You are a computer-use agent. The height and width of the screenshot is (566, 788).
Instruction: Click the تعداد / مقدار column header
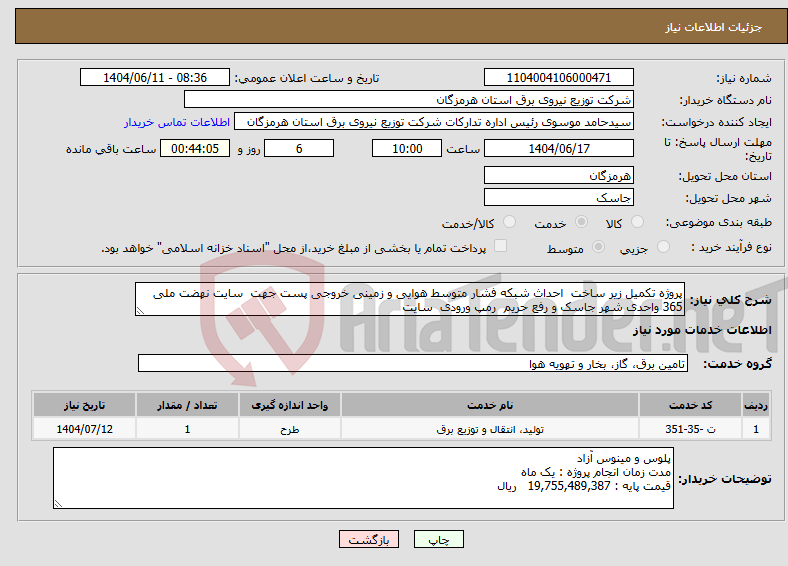click(187, 405)
